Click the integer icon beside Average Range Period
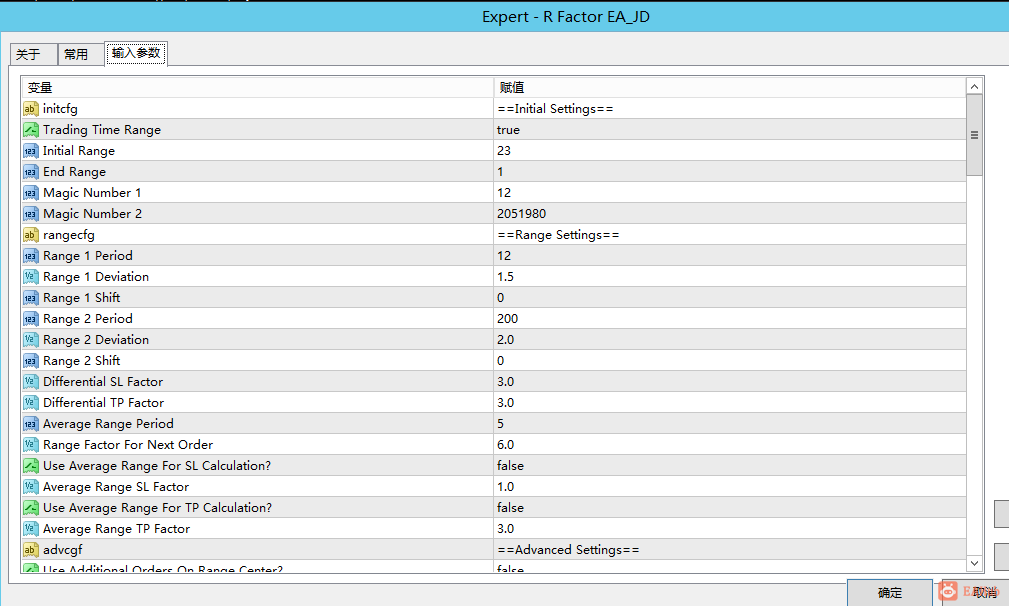The width and height of the screenshot is (1009, 606). click(30, 424)
